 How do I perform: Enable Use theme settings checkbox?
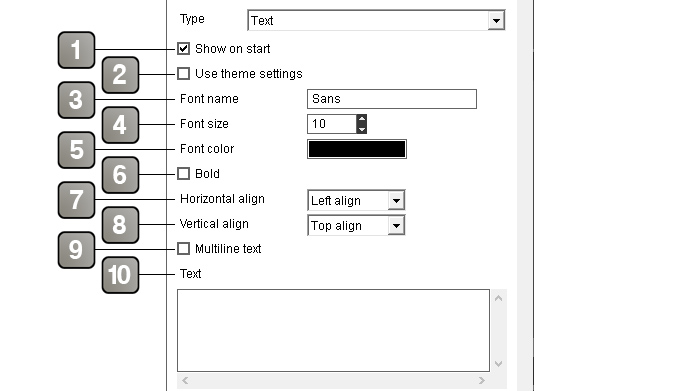[x=183, y=74]
